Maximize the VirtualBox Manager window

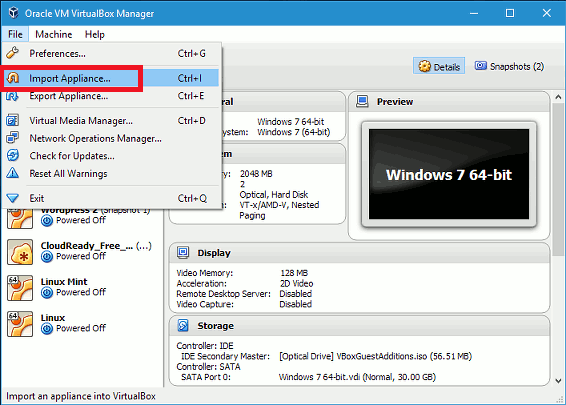(510, 13)
